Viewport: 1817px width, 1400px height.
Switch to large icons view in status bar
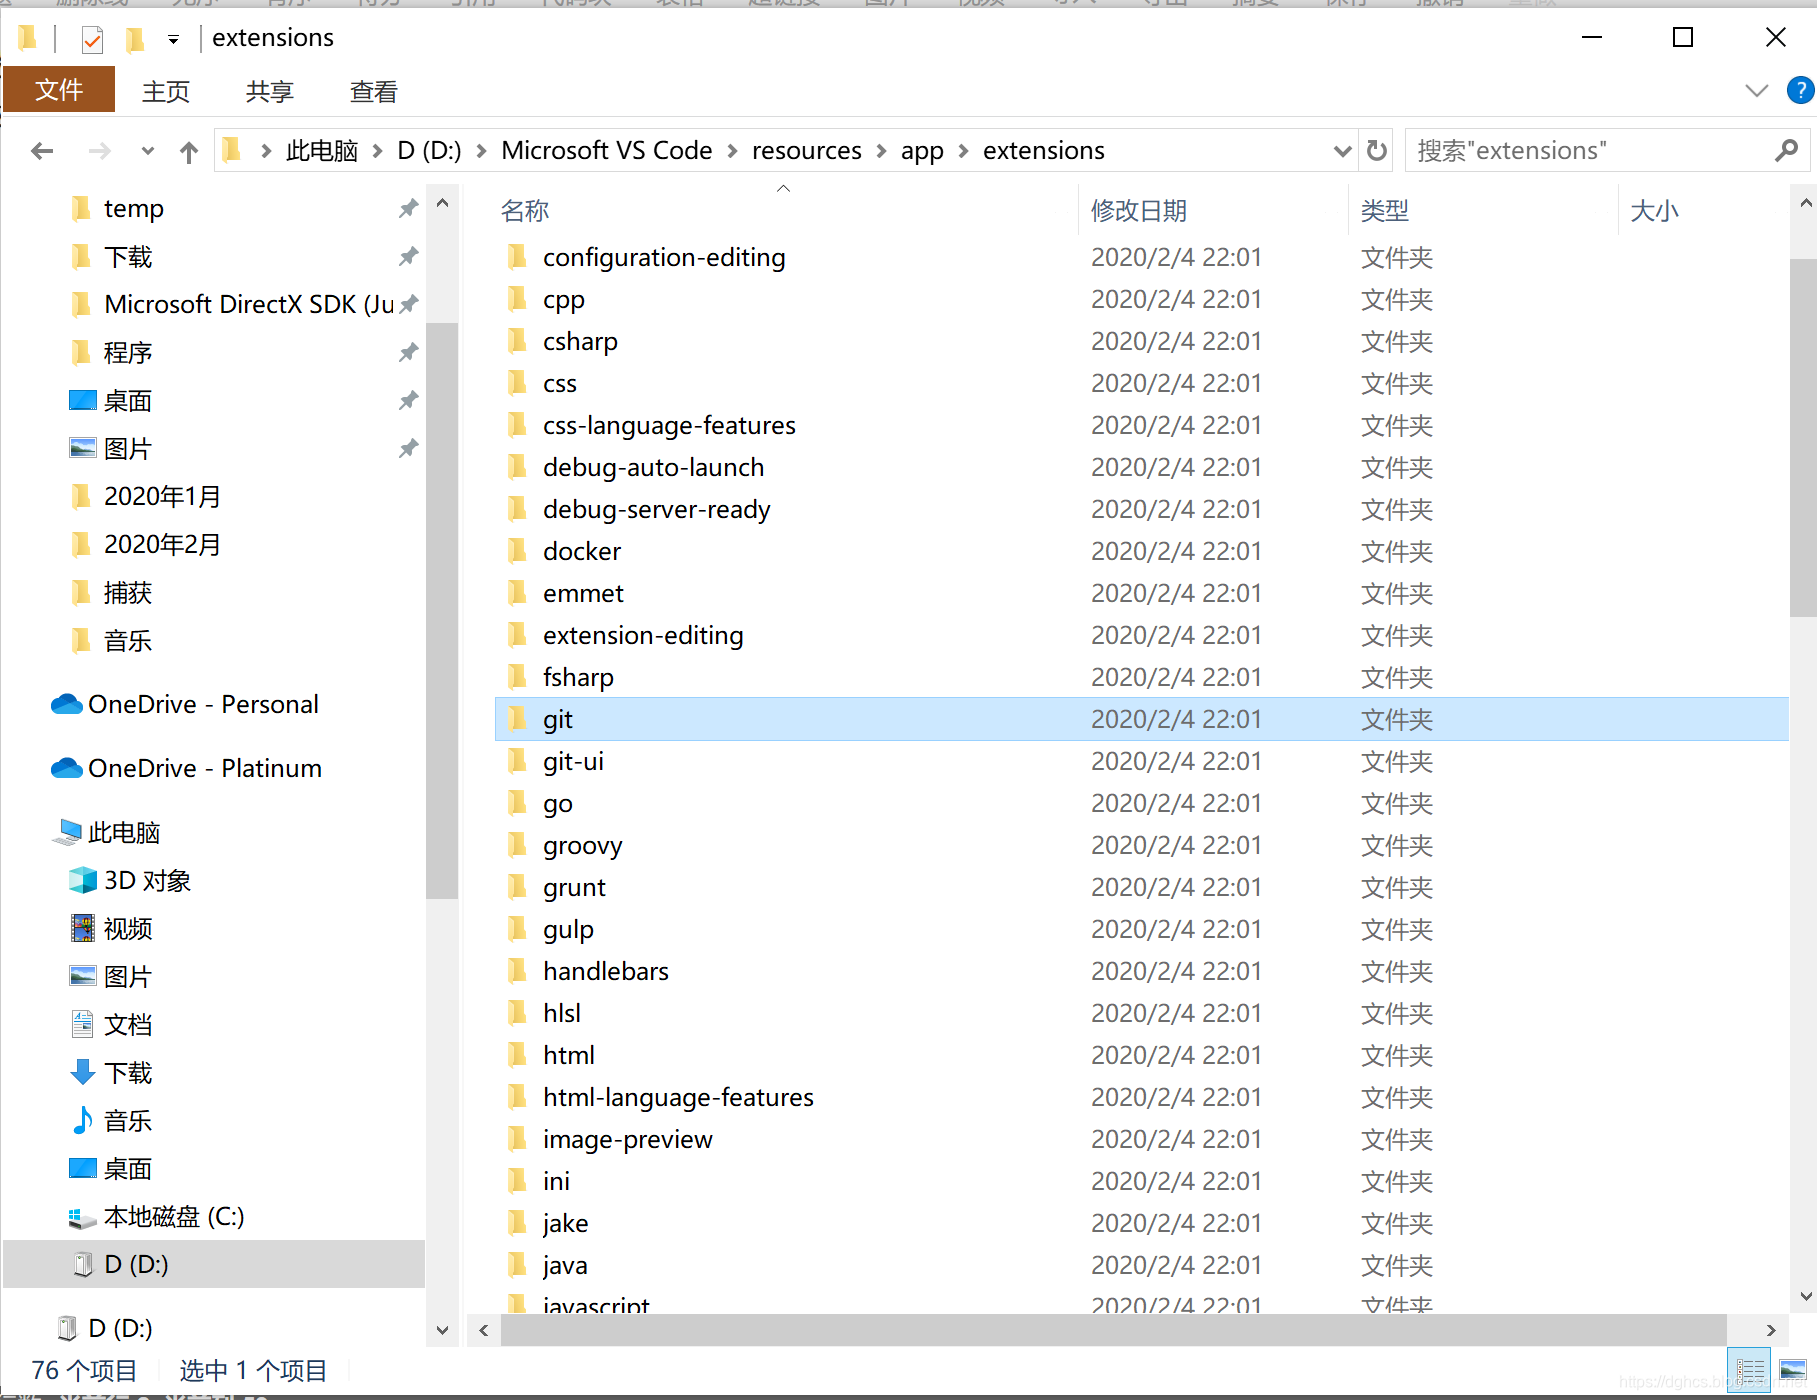tap(1793, 1370)
